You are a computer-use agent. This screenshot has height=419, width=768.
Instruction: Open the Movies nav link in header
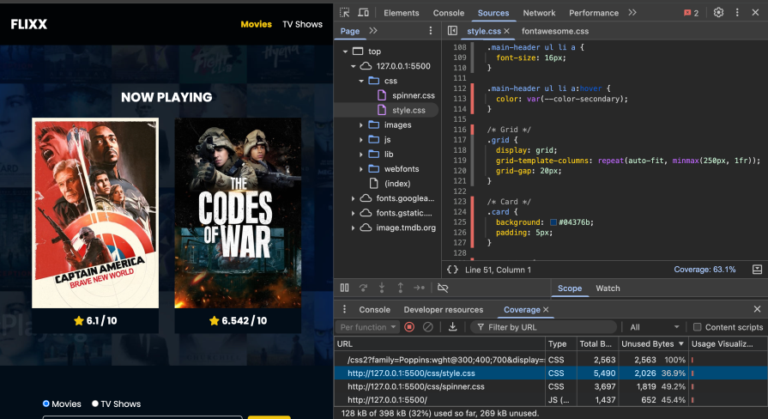click(256, 24)
